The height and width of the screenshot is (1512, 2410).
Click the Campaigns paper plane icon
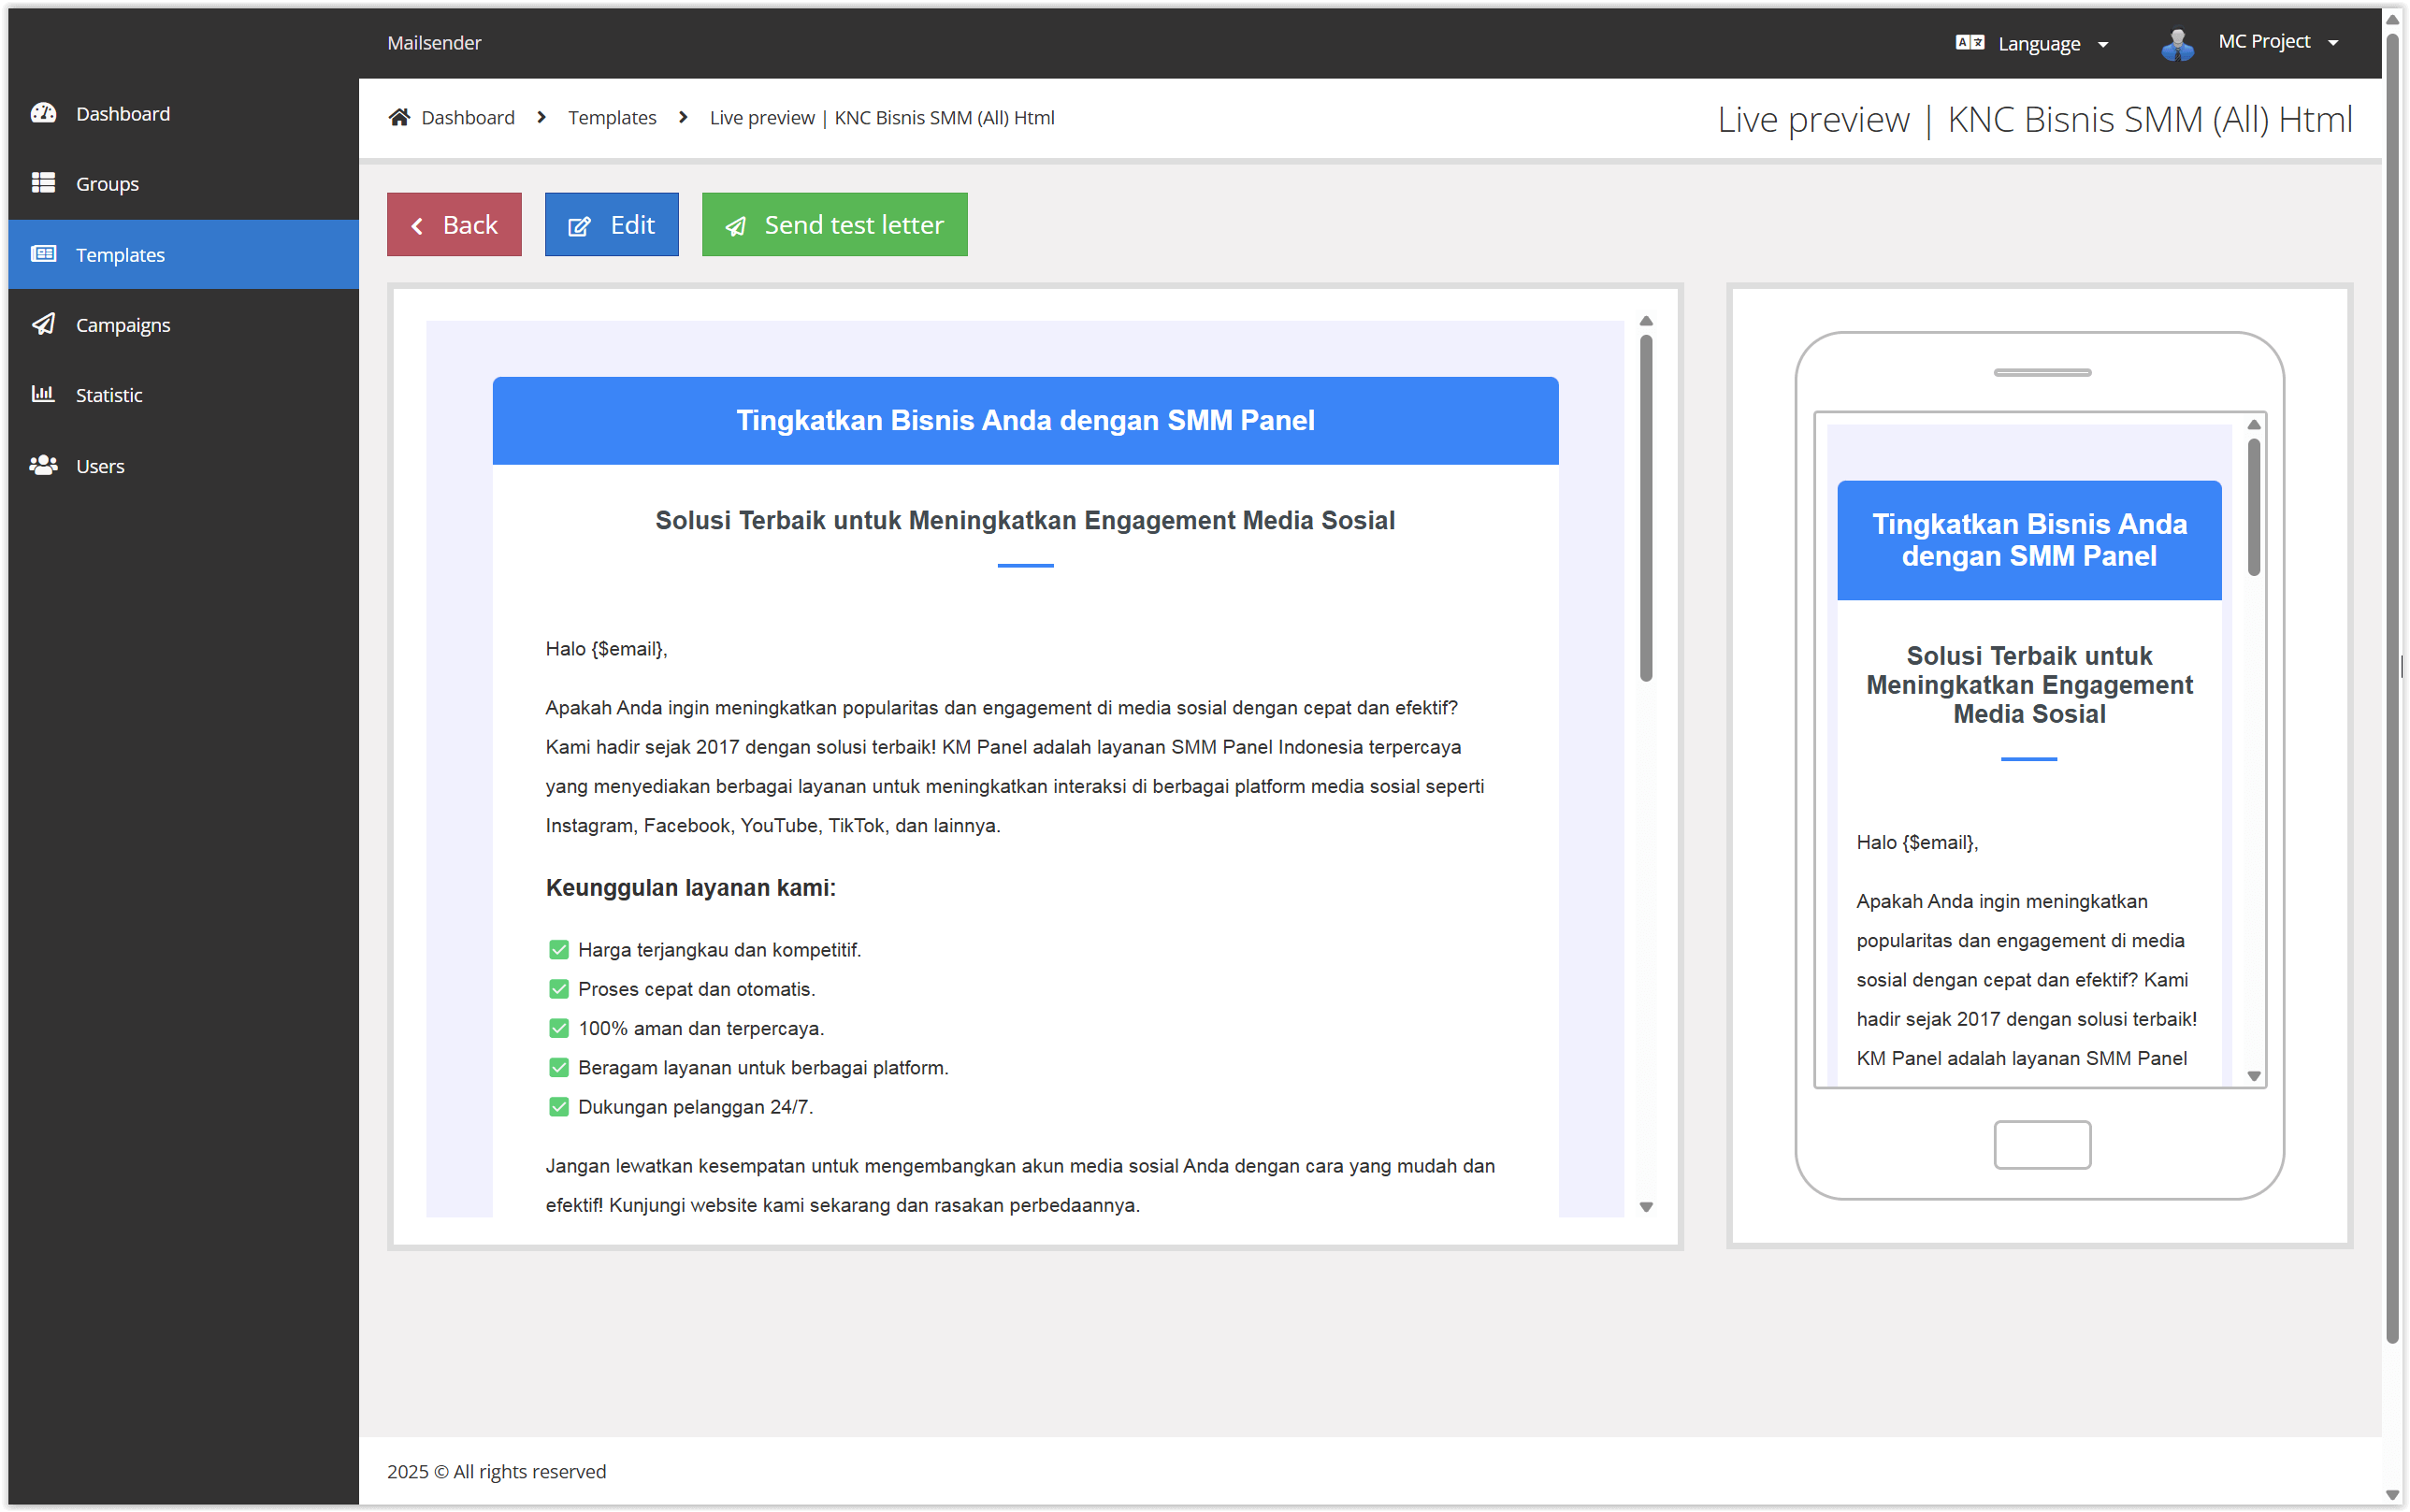pyautogui.click(x=43, y=324)
